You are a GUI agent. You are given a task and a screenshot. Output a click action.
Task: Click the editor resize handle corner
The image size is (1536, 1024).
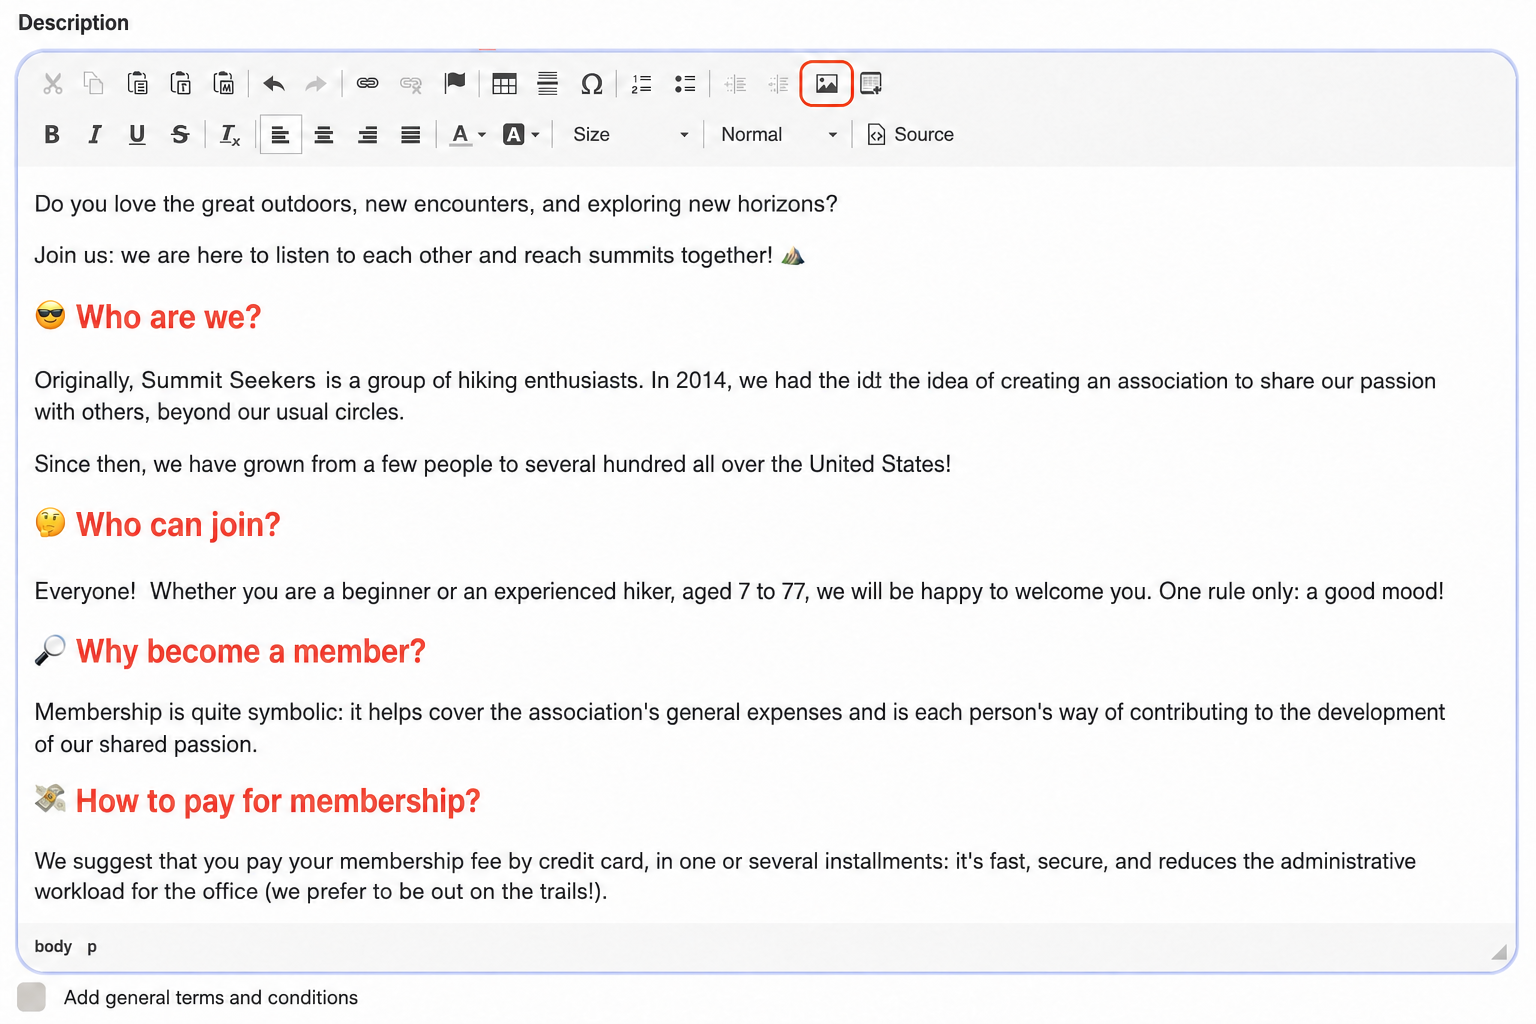[1499, 952]
